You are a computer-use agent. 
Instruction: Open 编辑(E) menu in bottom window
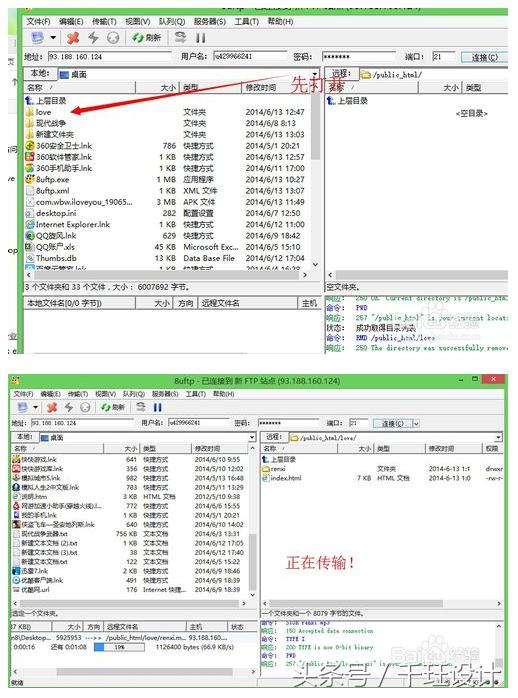50,394
